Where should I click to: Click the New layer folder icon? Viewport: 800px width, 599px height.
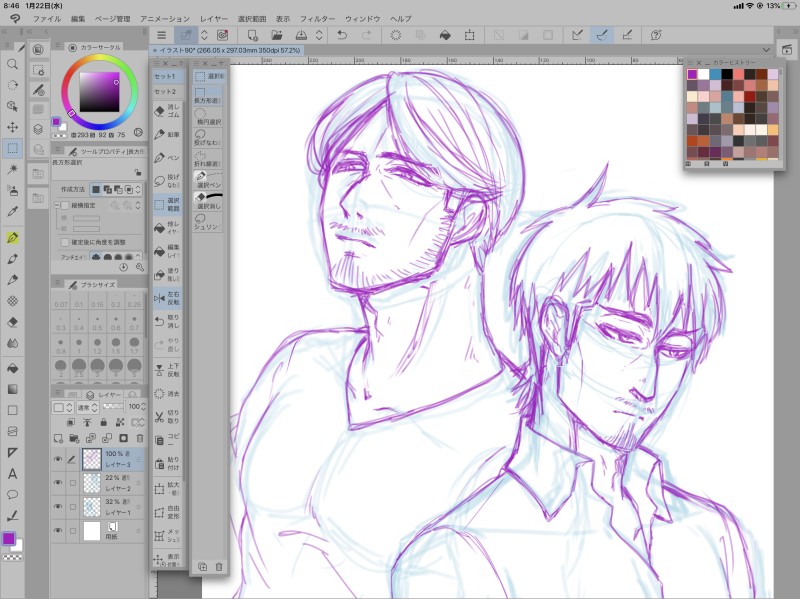74,438
